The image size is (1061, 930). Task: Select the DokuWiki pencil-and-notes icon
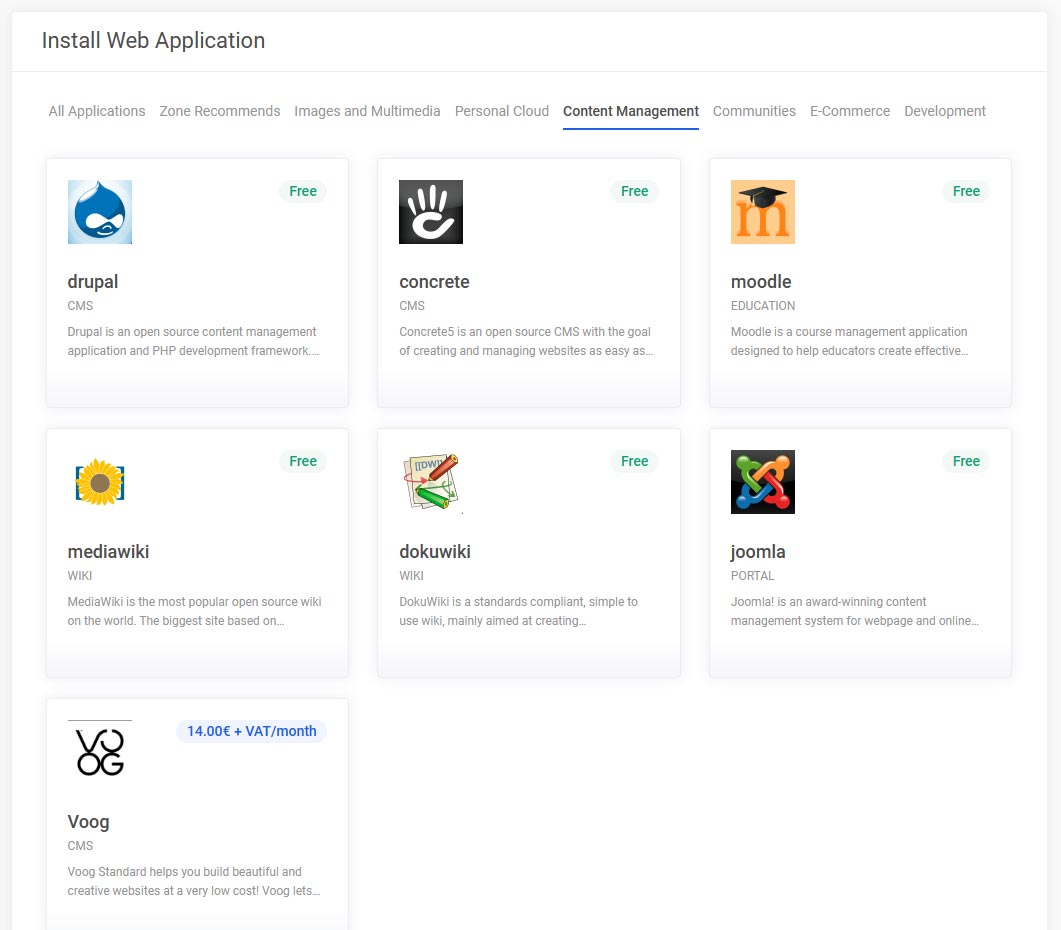tap(431, 481)
